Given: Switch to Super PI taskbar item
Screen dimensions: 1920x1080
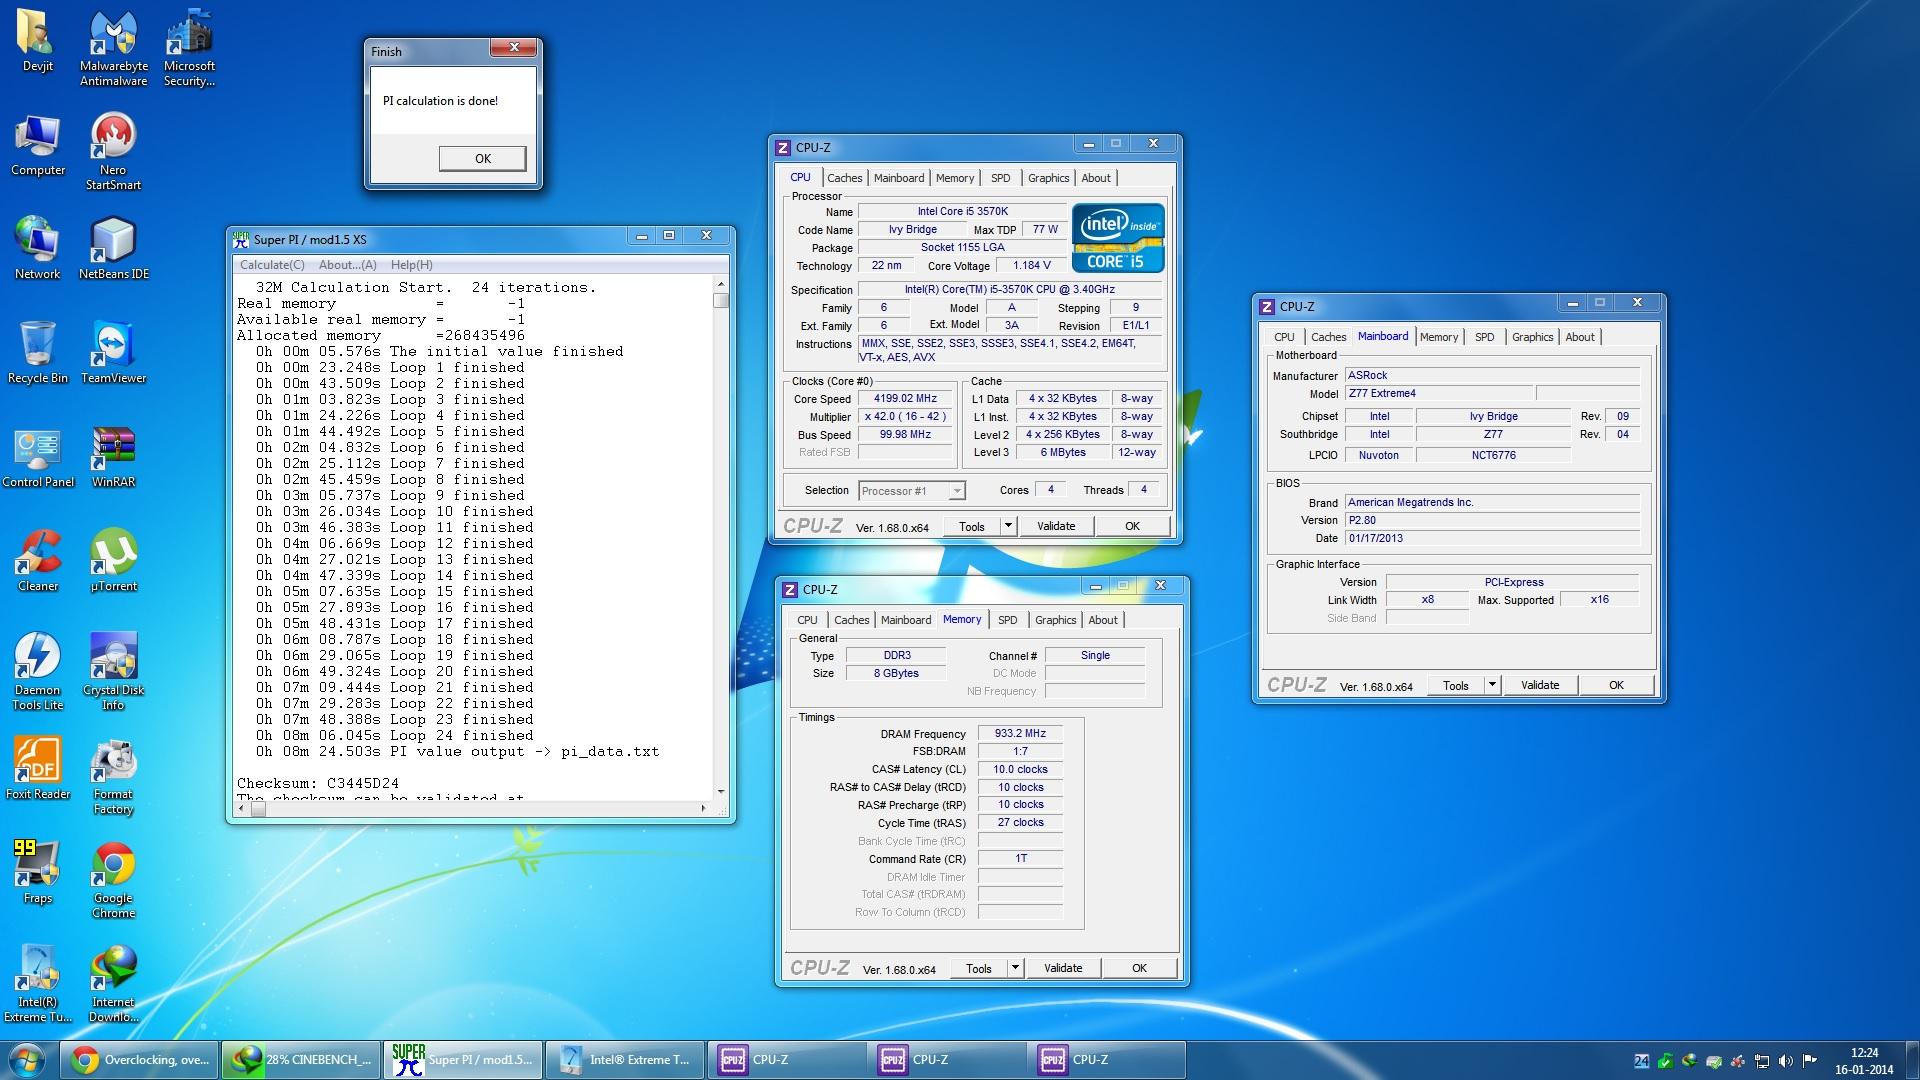Looking at the screenshot, I should click(x=463, y=1060).
